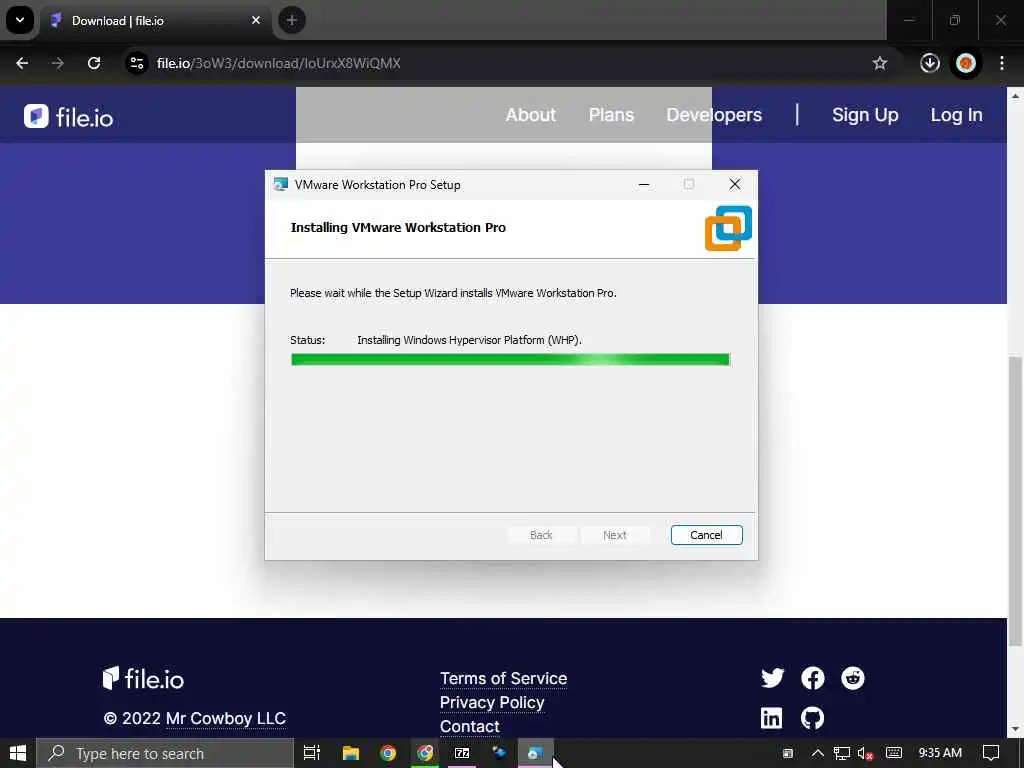This screenshot has width=1024, height=768.
Task: Open touch keyboard tray icon
Action: click(x=894, y=753)
